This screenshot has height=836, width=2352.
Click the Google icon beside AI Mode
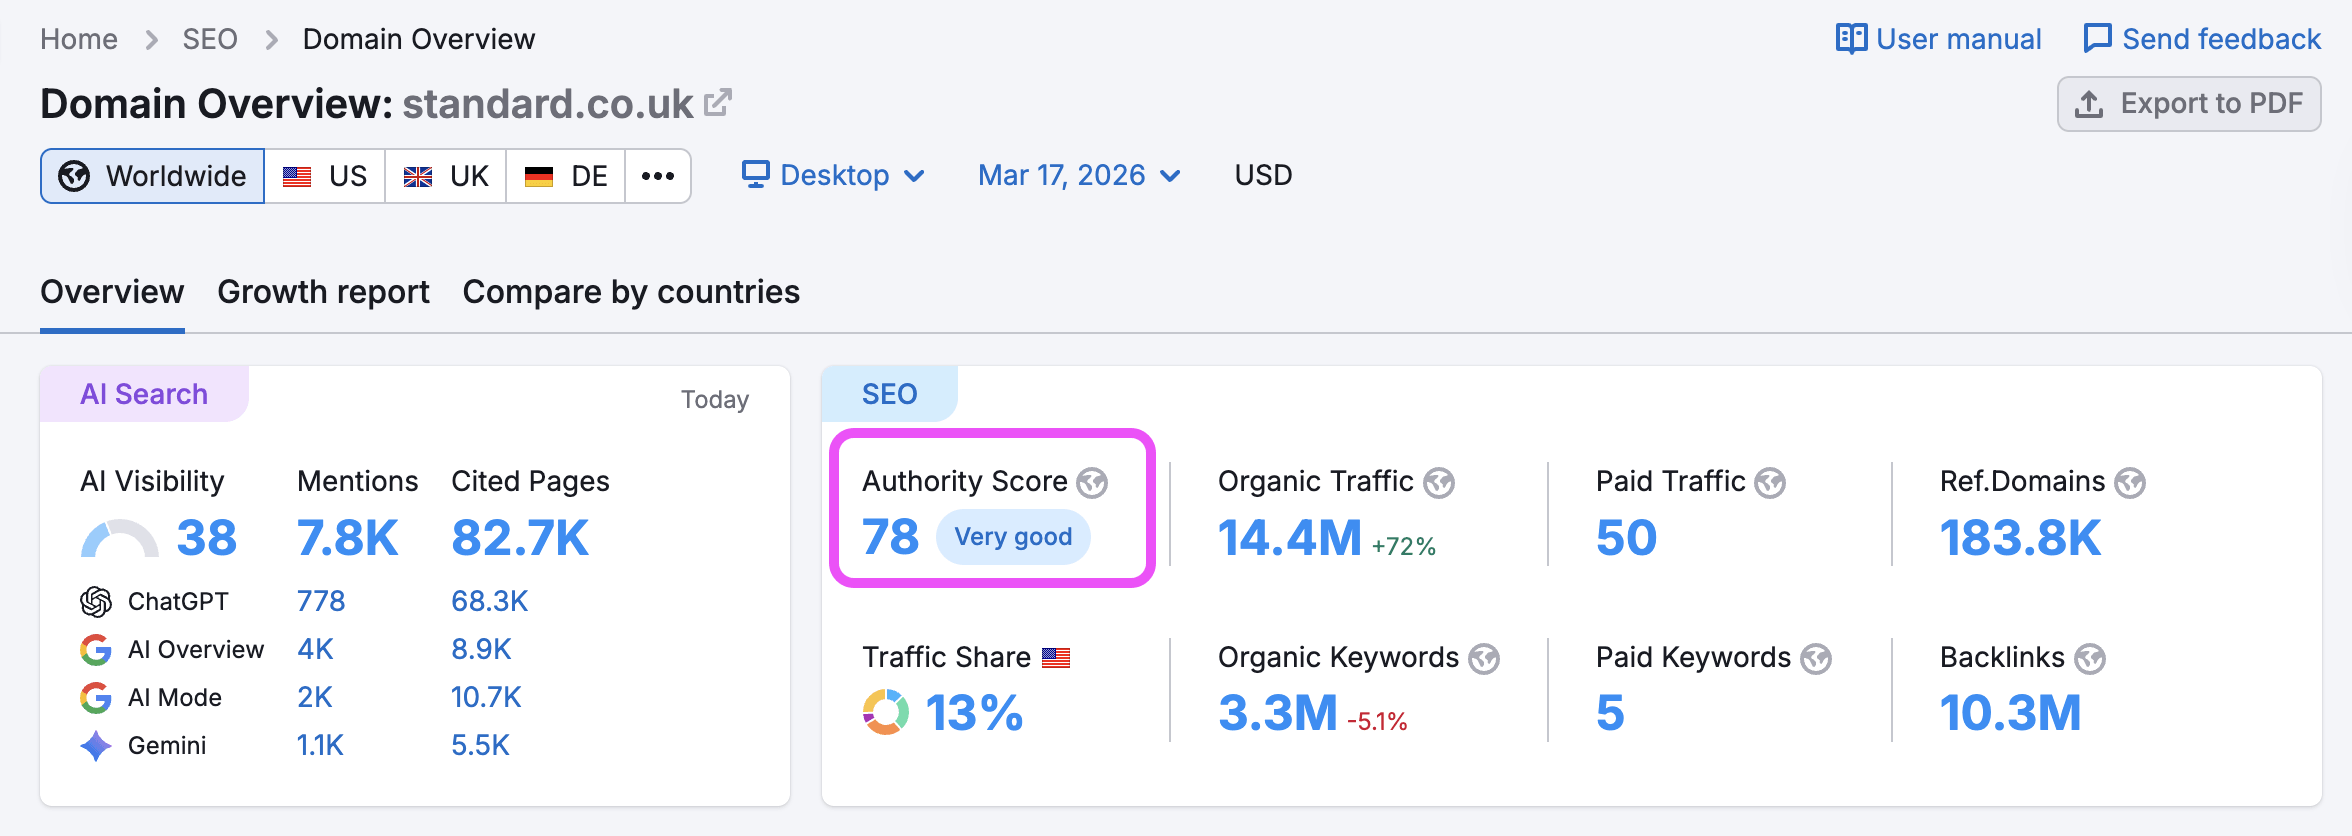point(96,698)
